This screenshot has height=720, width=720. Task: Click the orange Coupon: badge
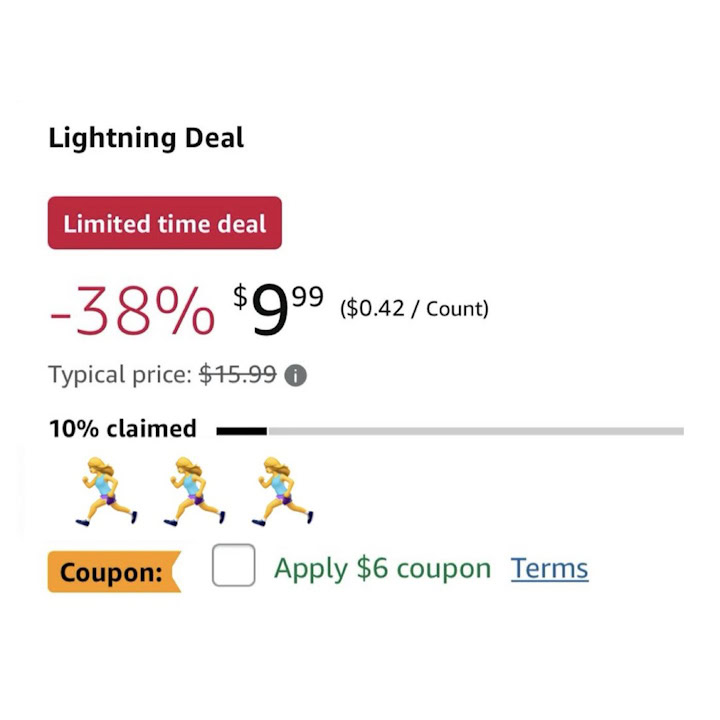pyautogui.click(x=112, y=573)
